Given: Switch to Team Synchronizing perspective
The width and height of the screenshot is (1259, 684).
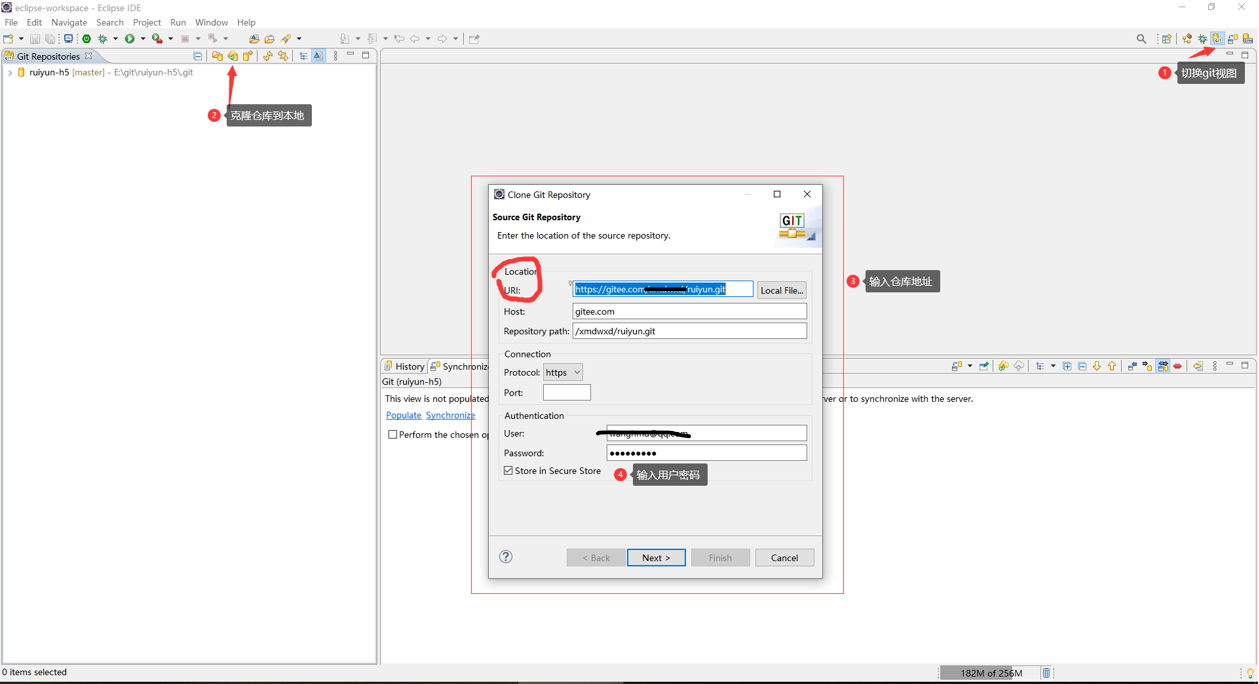Looking at the screenshot, I should 1232,38.
